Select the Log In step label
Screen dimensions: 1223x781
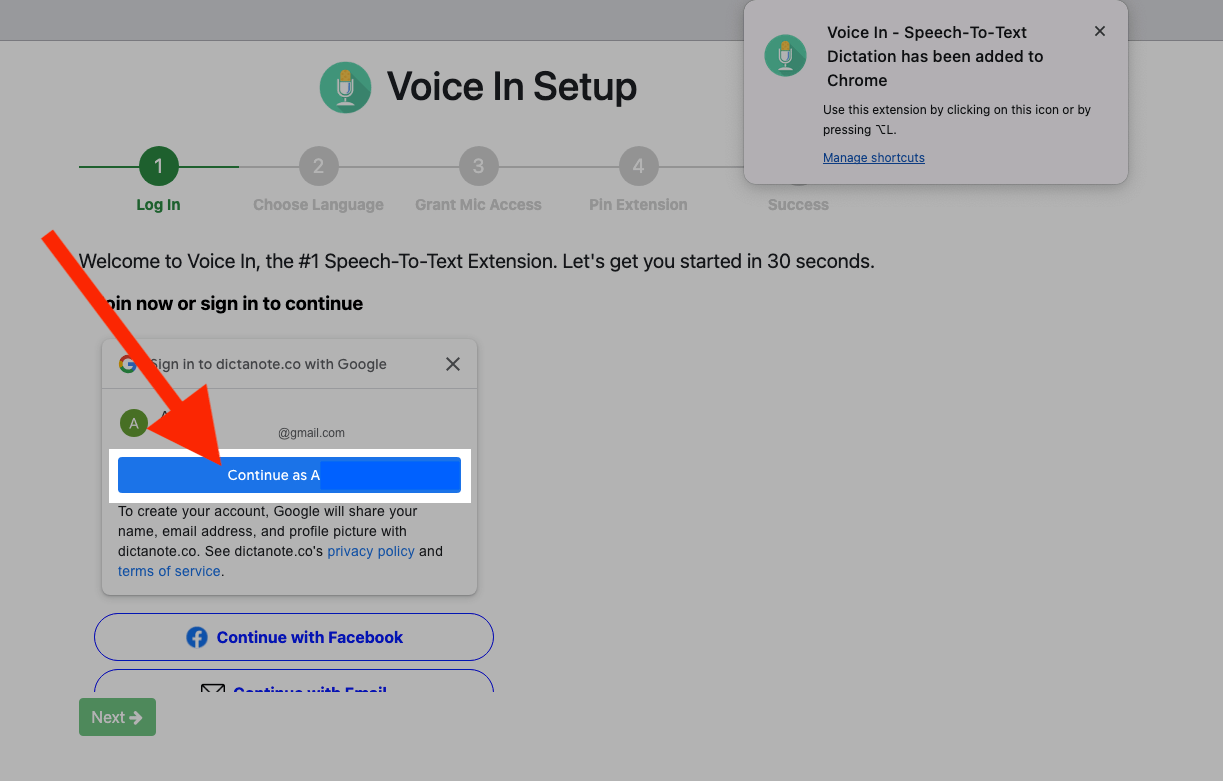click(158, 204)
